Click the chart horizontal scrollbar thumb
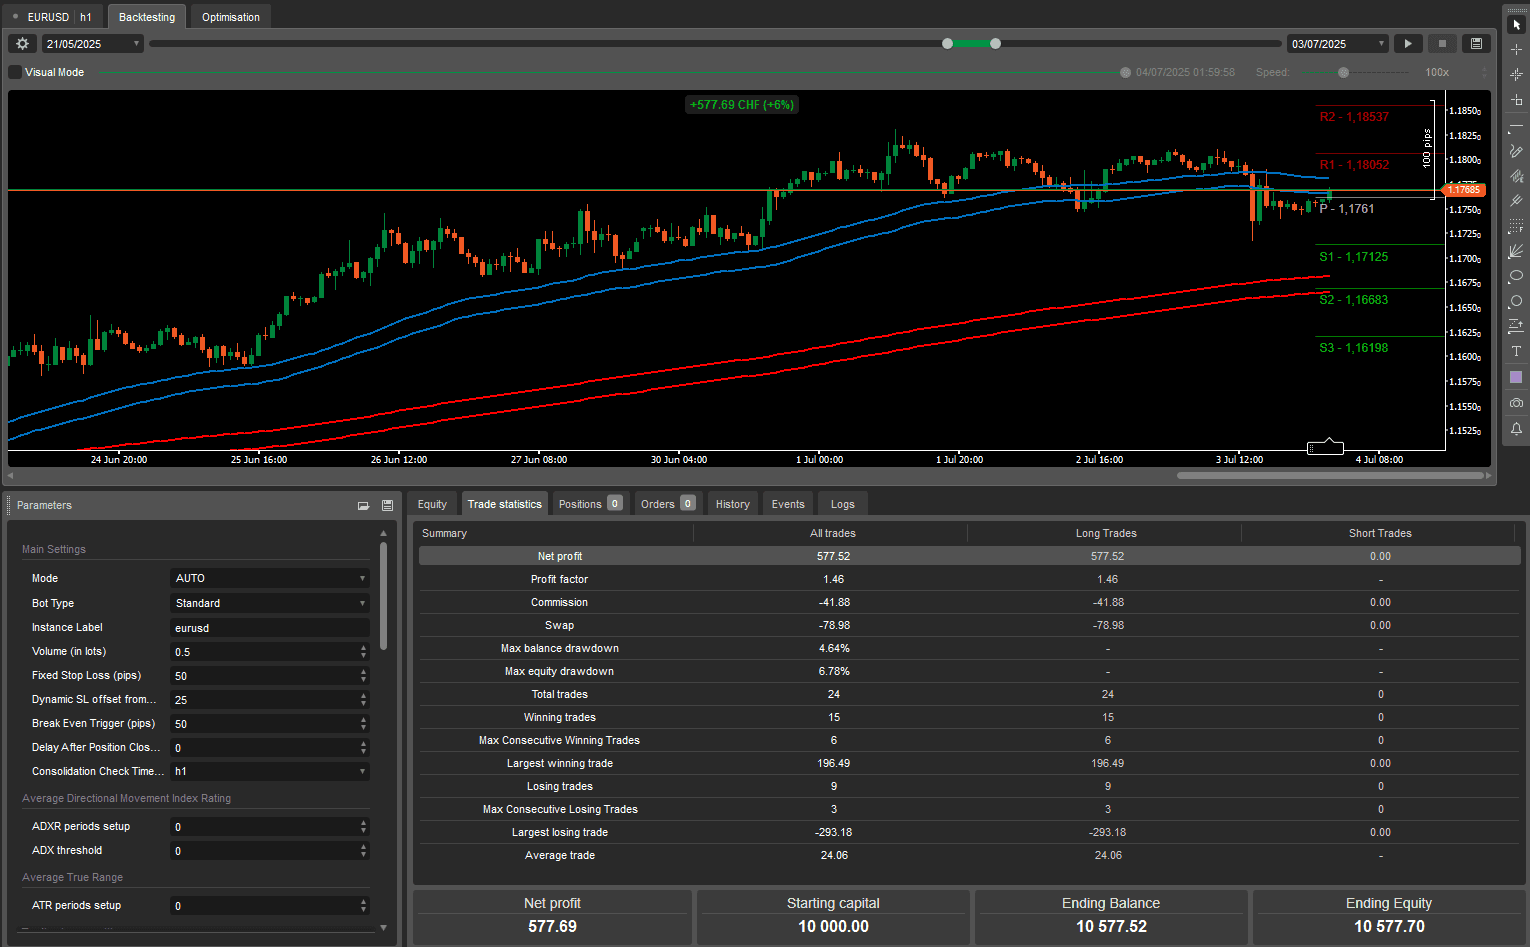The image size is (1530, 947). [x=1331, y=475]
